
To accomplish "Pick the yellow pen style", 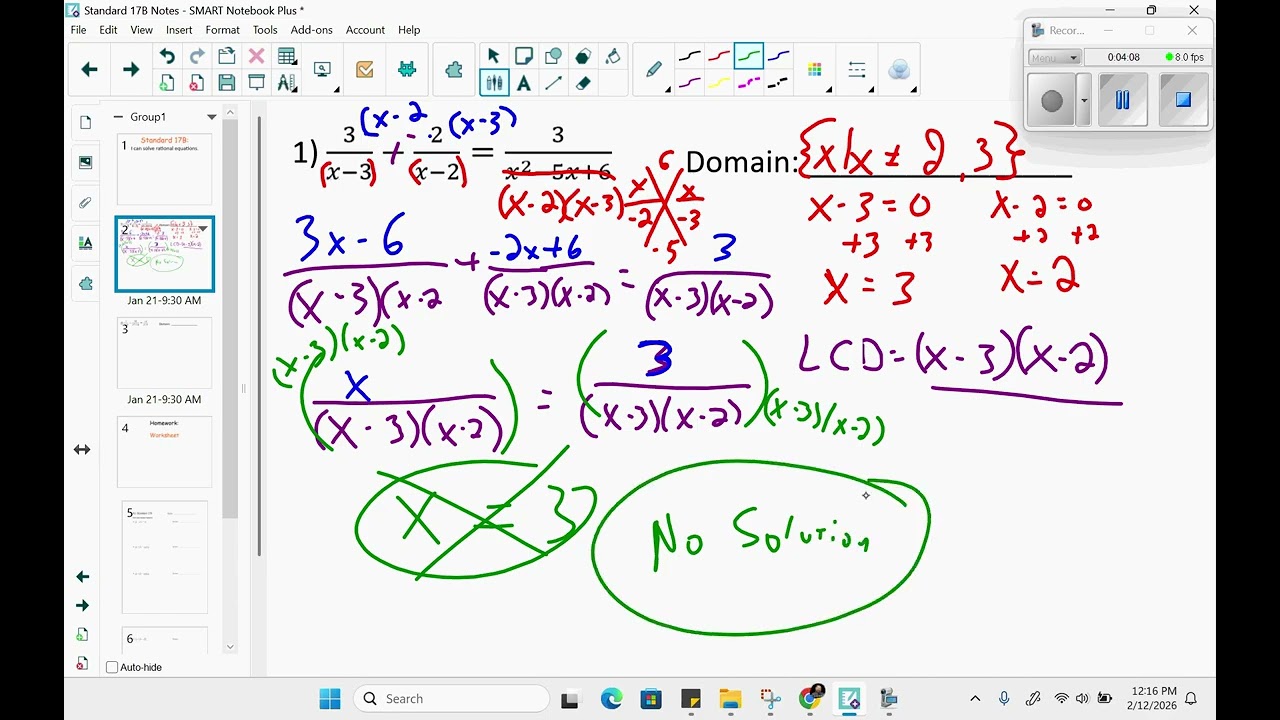I will pyautogui.click(x=719, y=83).
